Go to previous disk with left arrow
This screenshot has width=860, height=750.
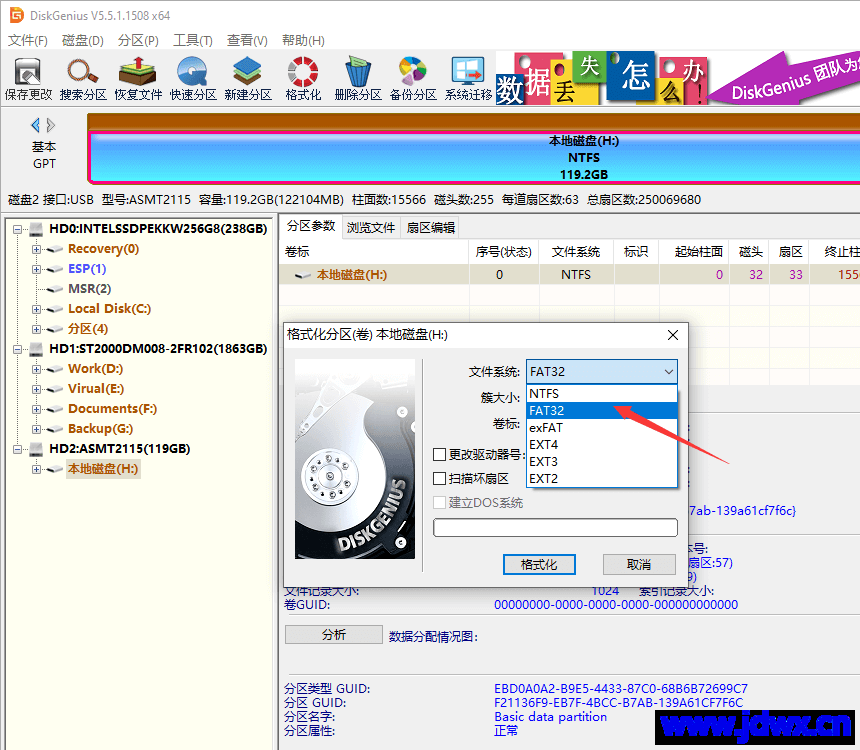pyautogui.click(x=36, y=126)
